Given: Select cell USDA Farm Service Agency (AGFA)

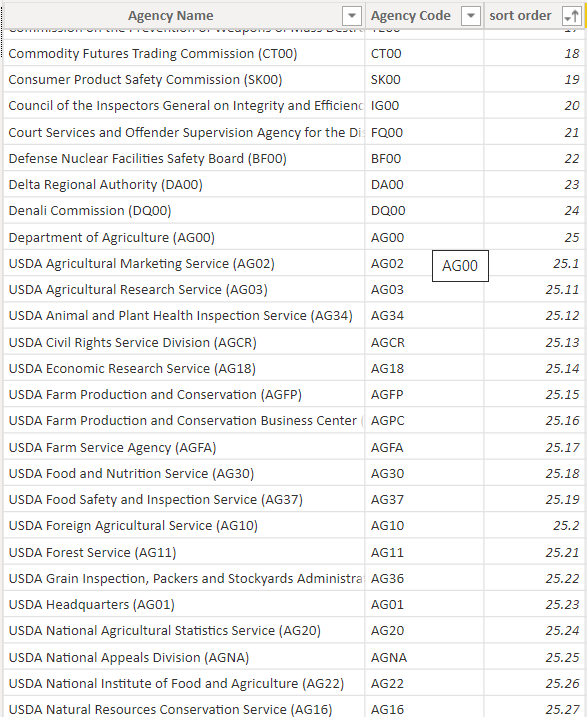Looking at the screenshot, I should [x=184, y=448].
